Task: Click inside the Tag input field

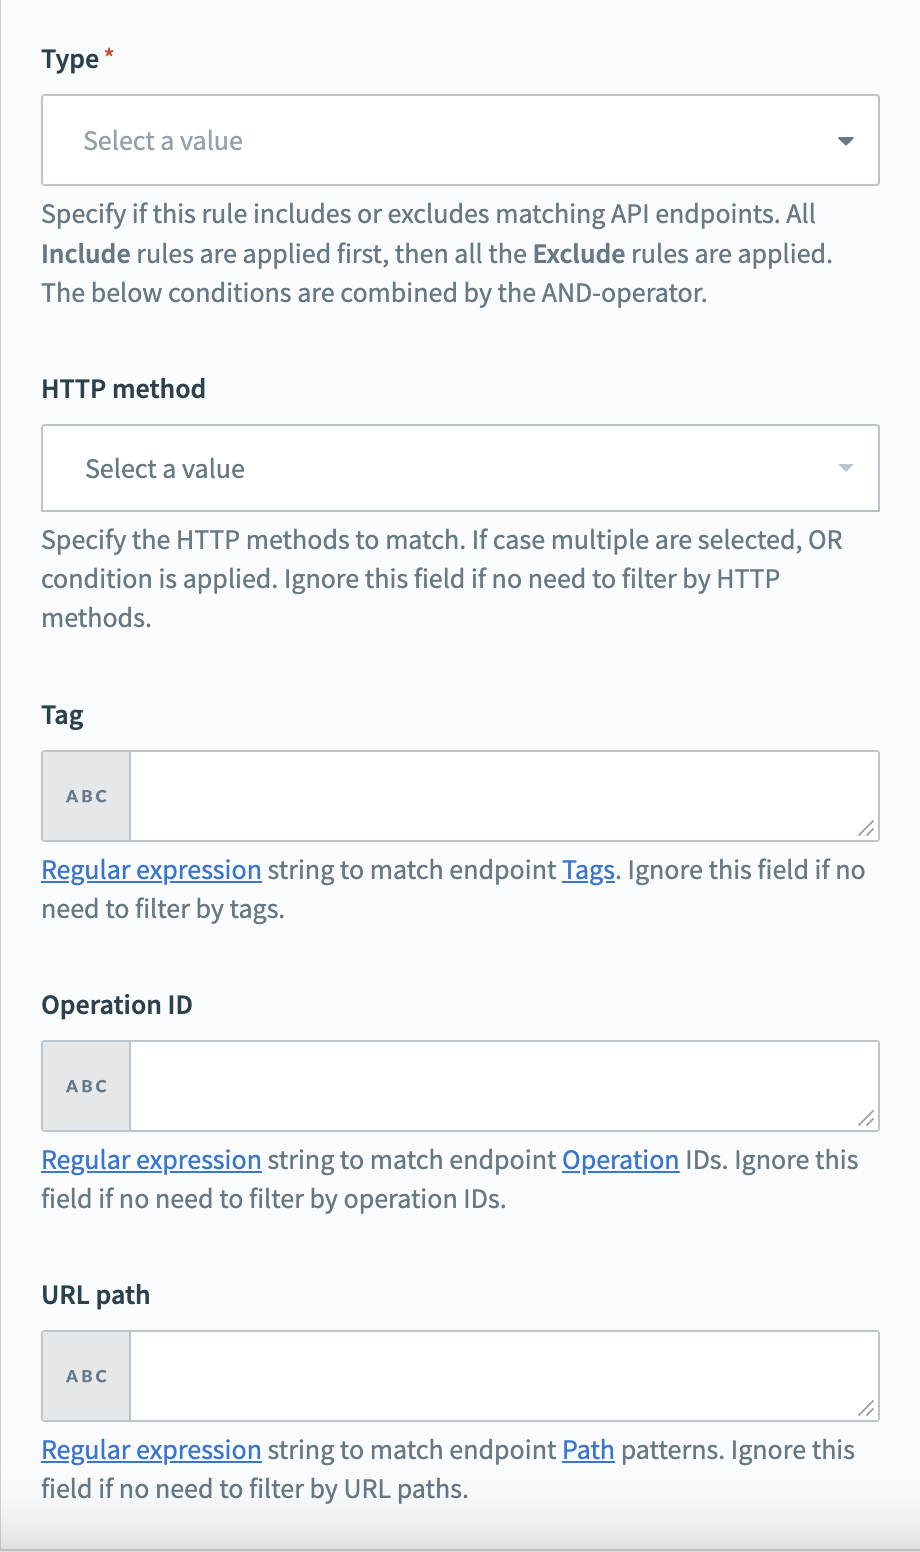Action: tap(500, 795)
